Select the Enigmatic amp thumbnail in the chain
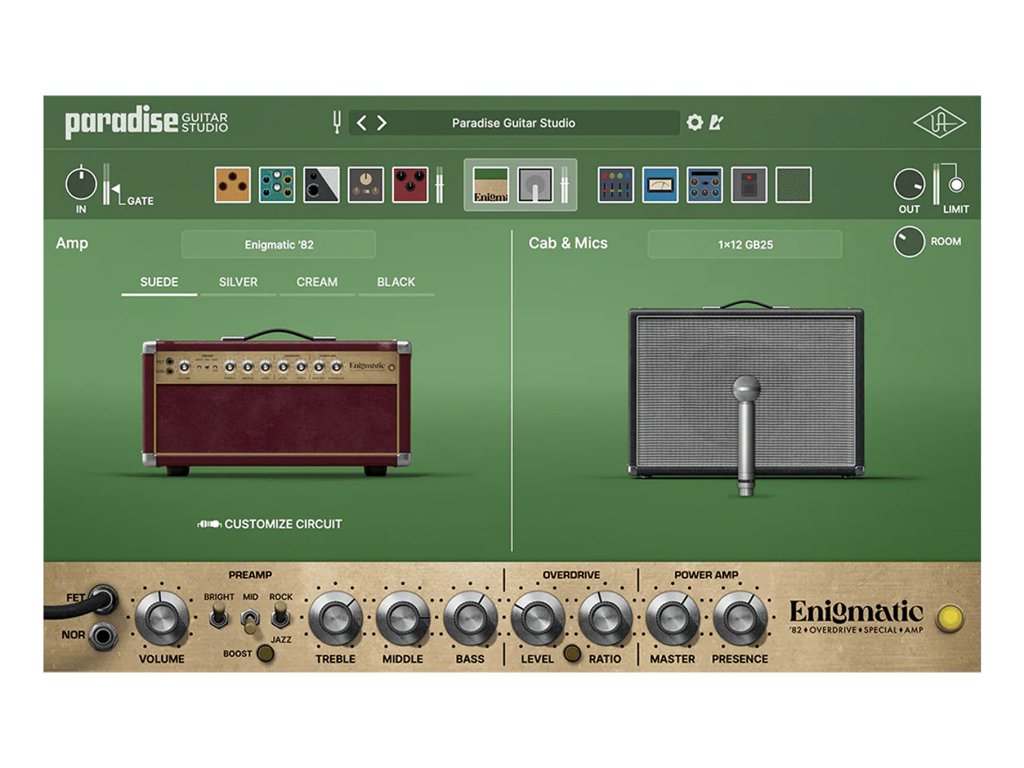Image resolution: width=1024 pixels, height=768 pixels. [x=490, y=185]
